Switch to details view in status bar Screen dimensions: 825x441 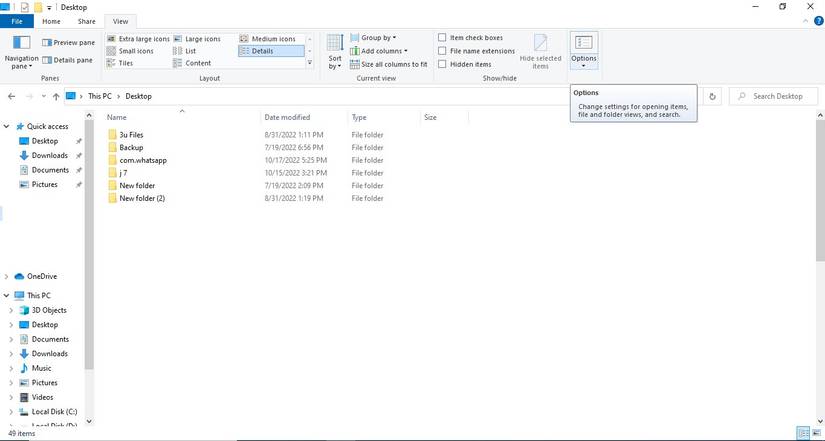803,433
